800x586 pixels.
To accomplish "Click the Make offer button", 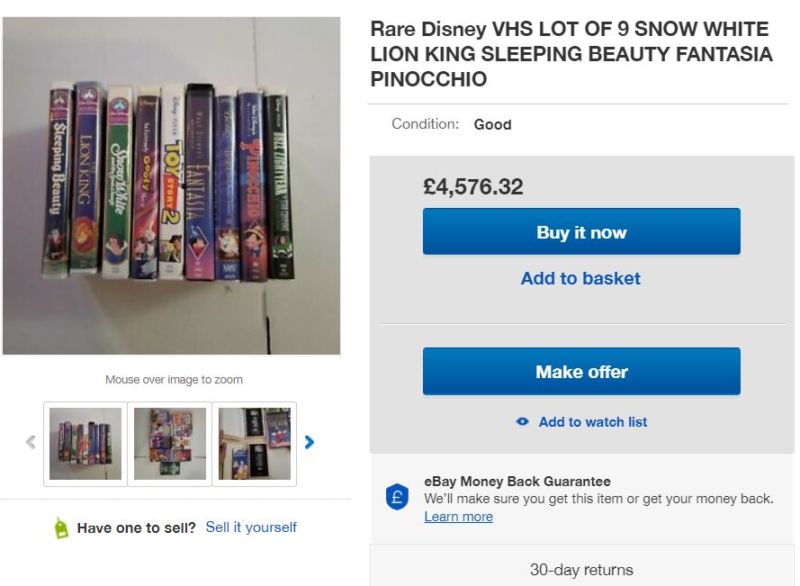I will click(581, 371).
